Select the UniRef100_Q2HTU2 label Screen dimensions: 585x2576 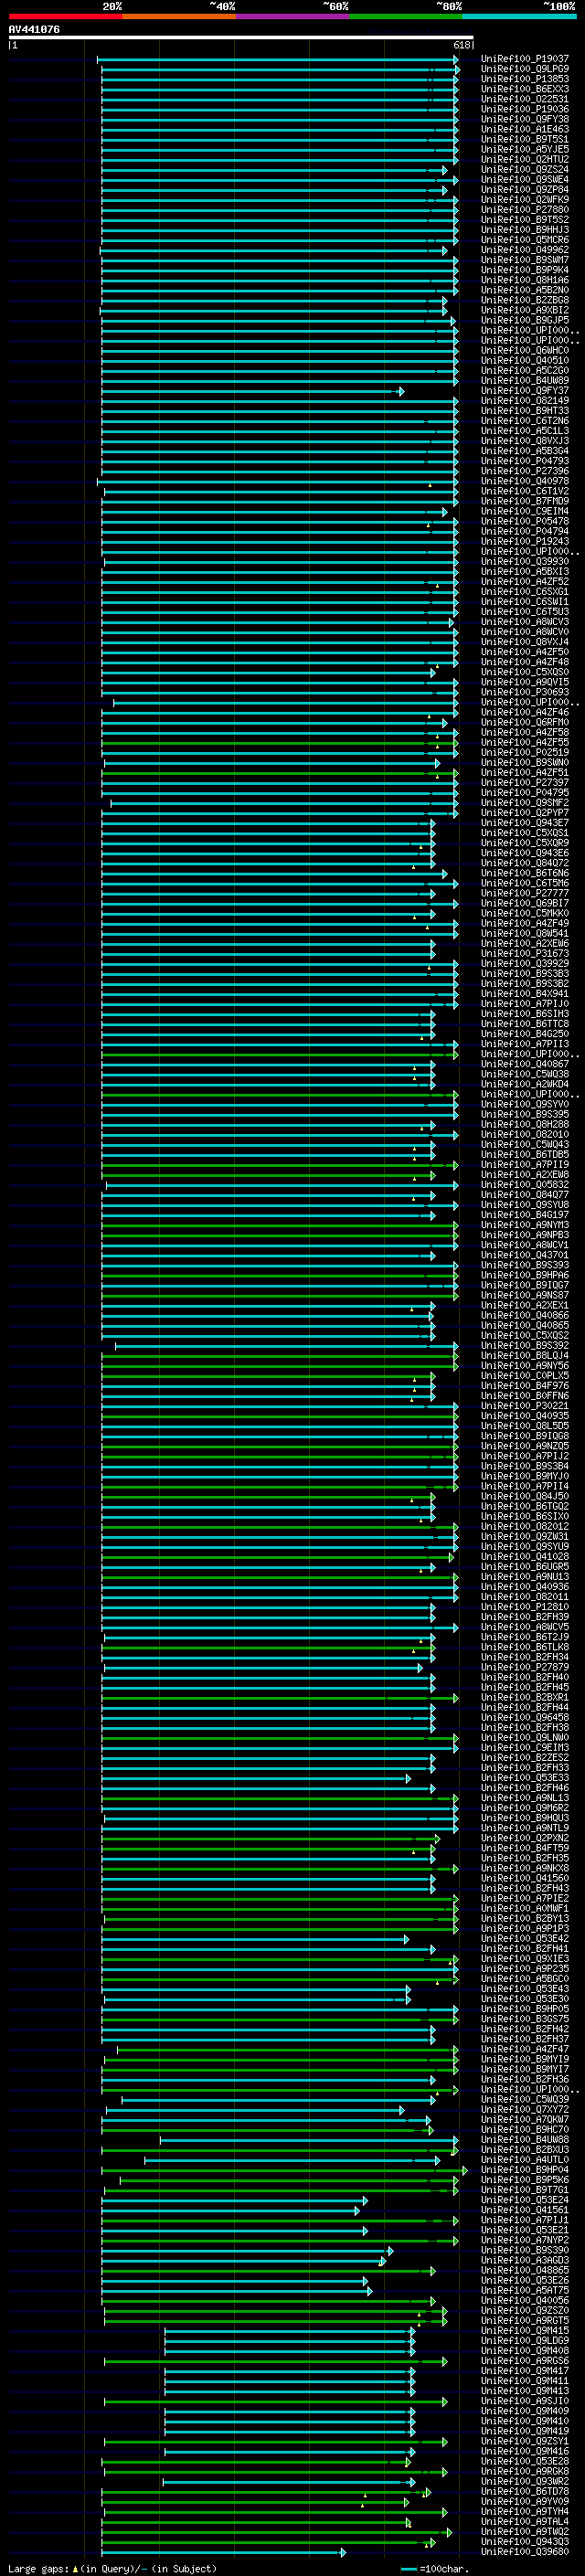point(524,159)
